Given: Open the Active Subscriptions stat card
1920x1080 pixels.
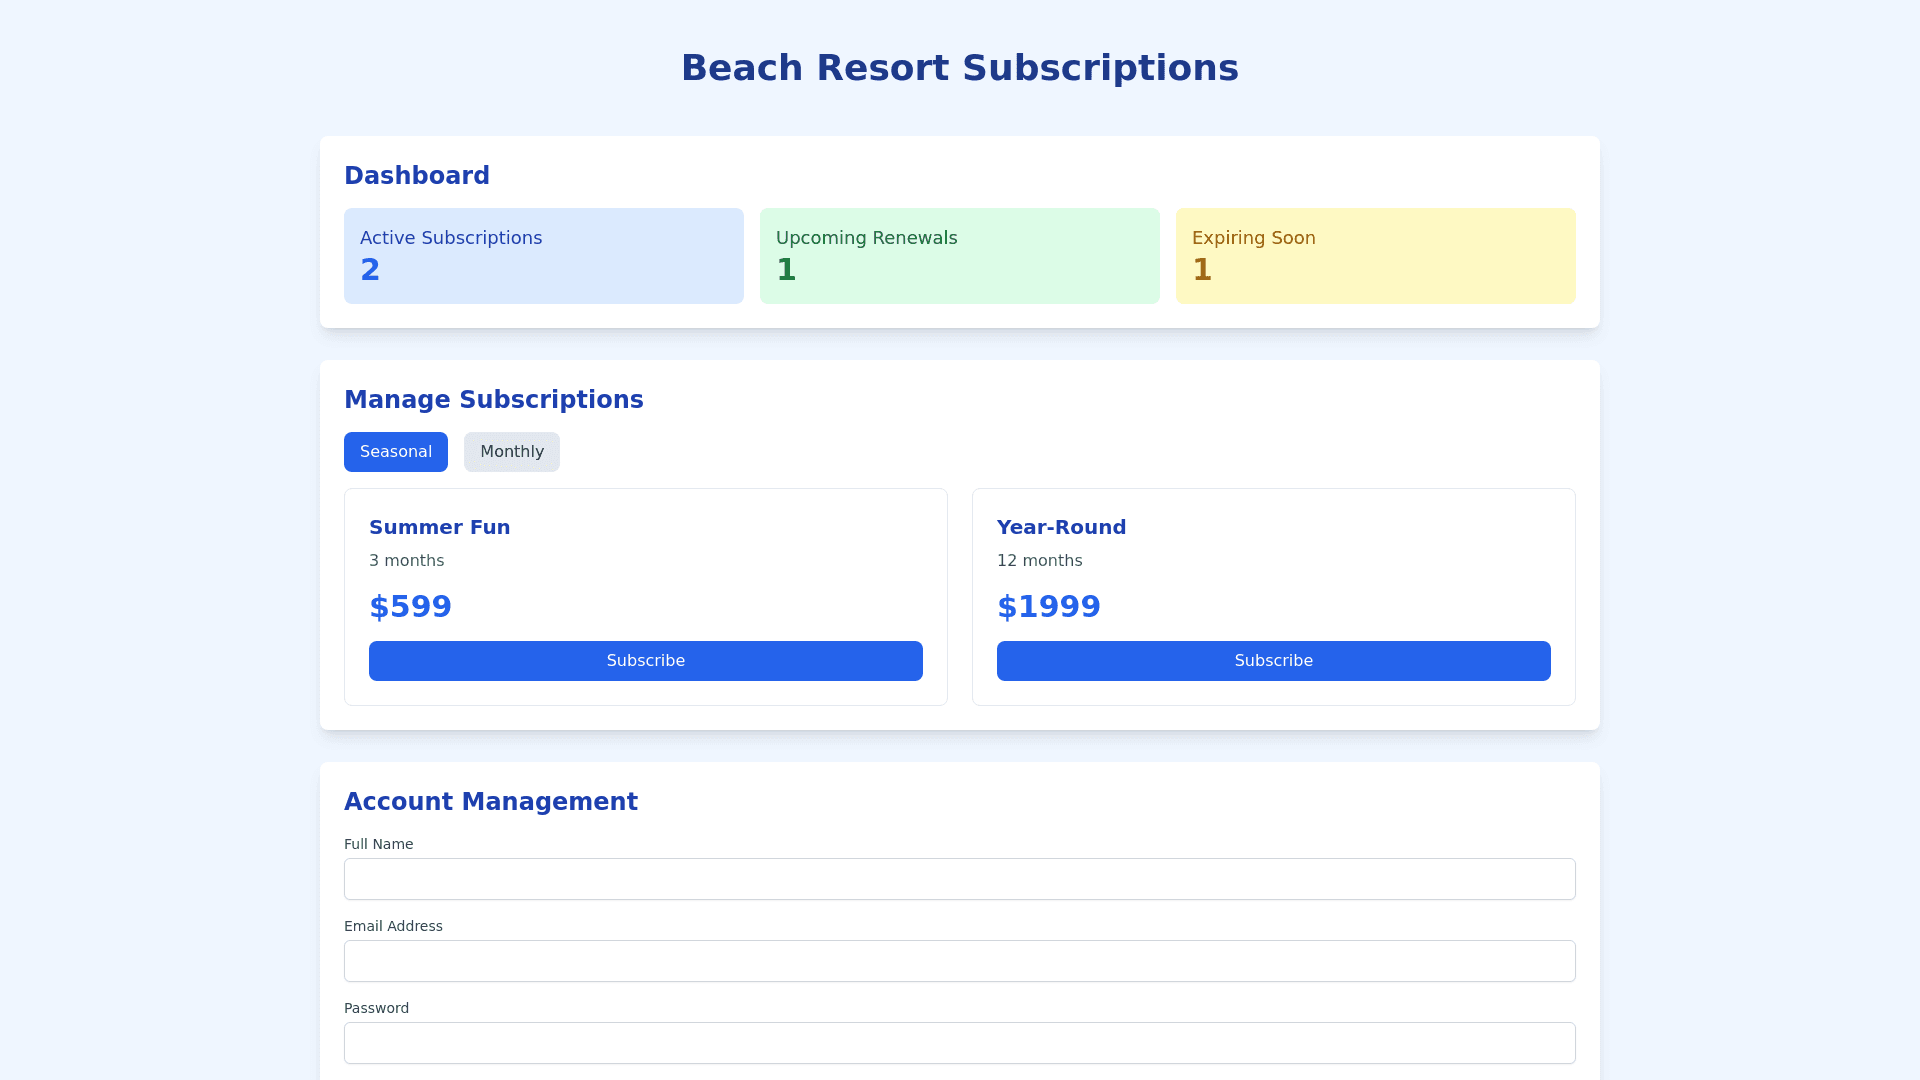Looking at the screenshot, I should (543, 256).
